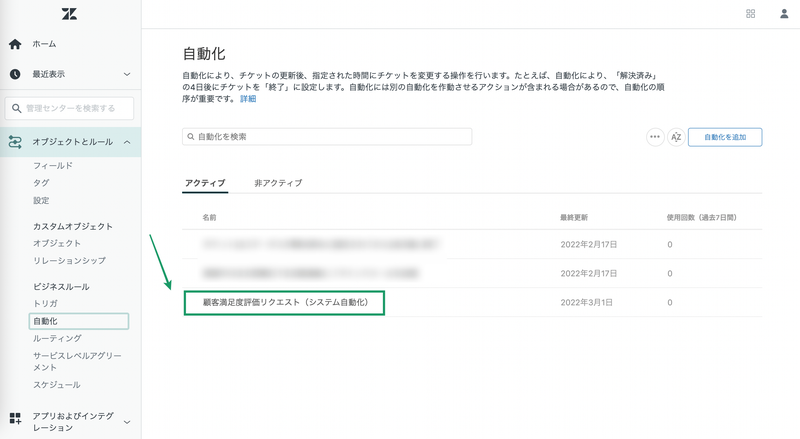Select the アクティブ tab
This screenshot has width=800, height=439.
(205, 183)
